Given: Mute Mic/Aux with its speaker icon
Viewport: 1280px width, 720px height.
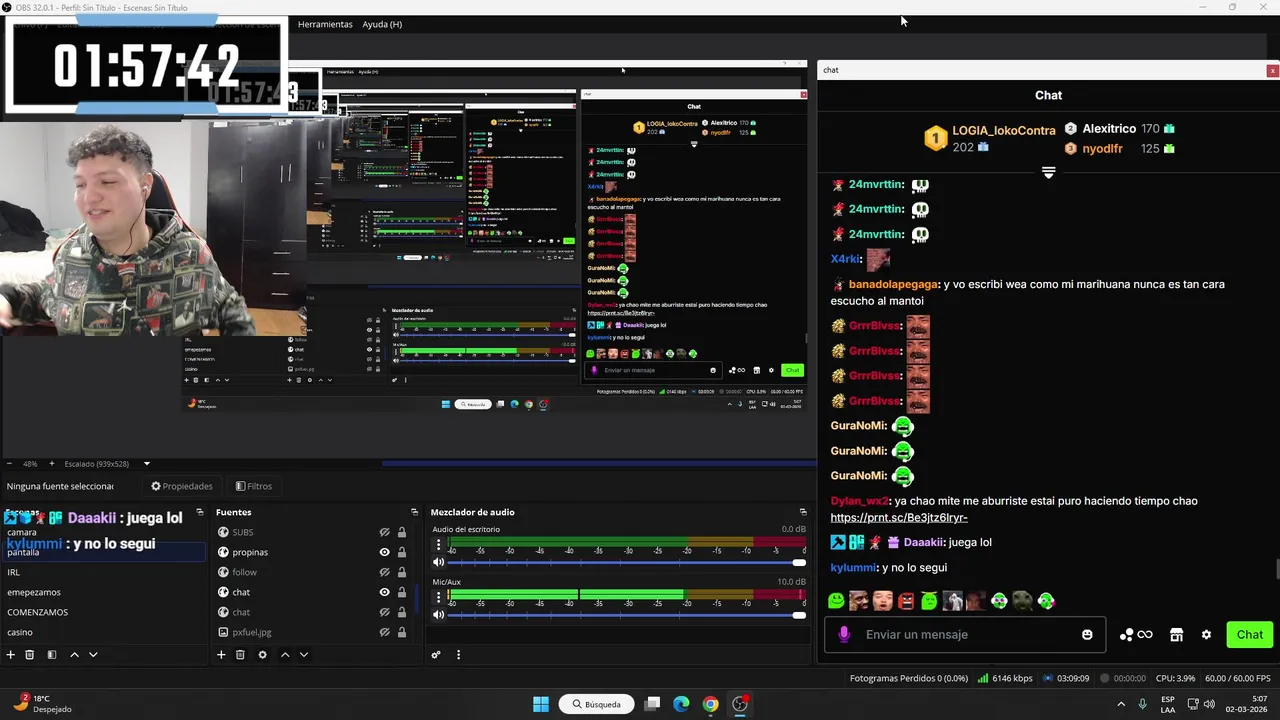Looking at the screenshot, I should (438, 615).
